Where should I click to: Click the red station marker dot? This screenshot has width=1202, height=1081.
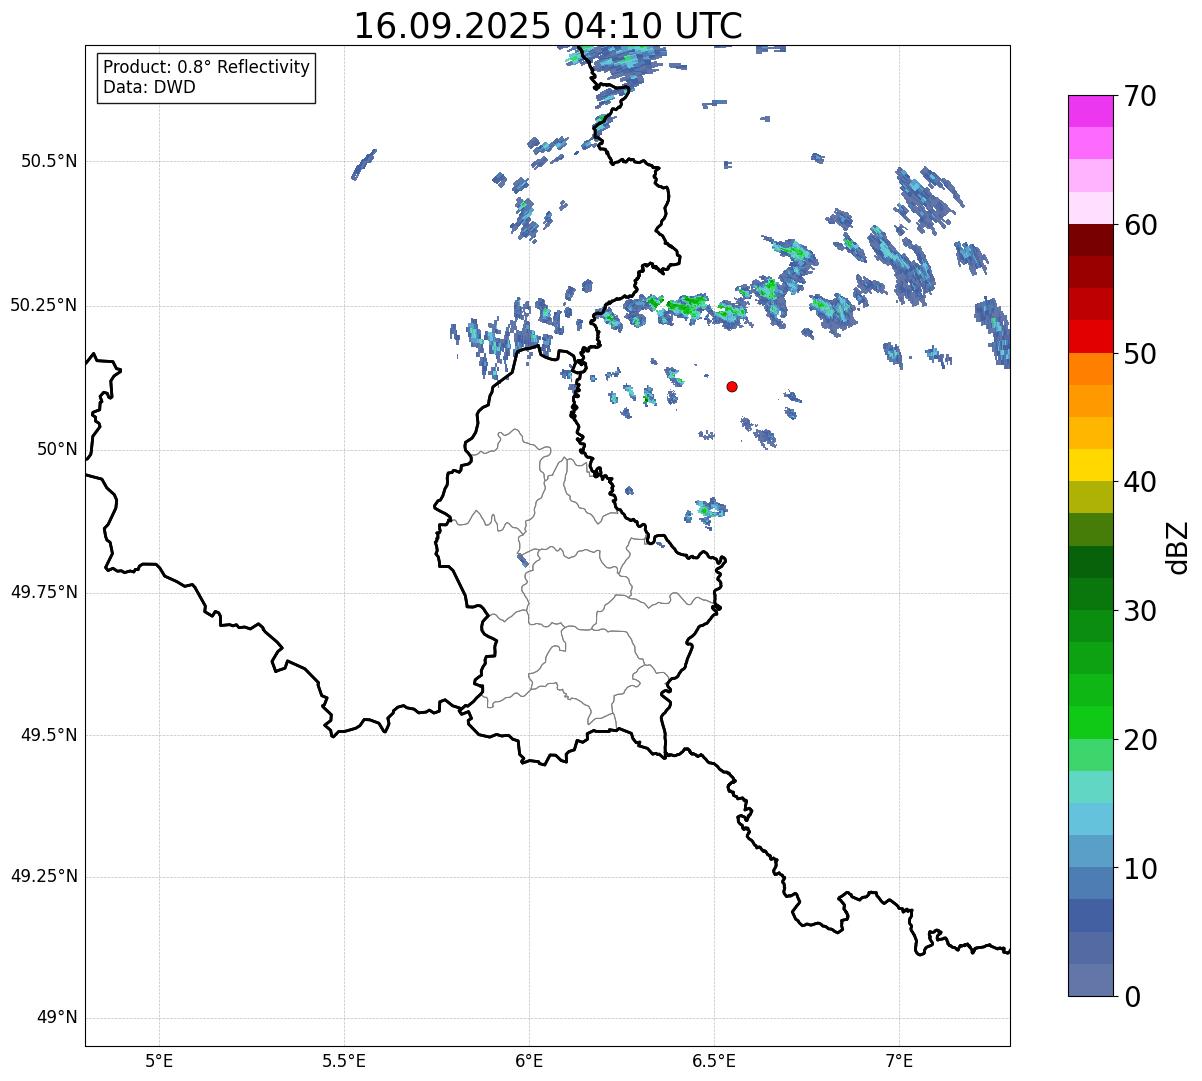click(732, 386)
